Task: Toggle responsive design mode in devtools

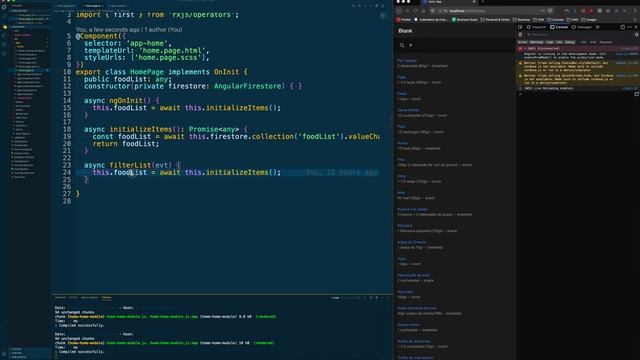Action: [x=622, y=27]
